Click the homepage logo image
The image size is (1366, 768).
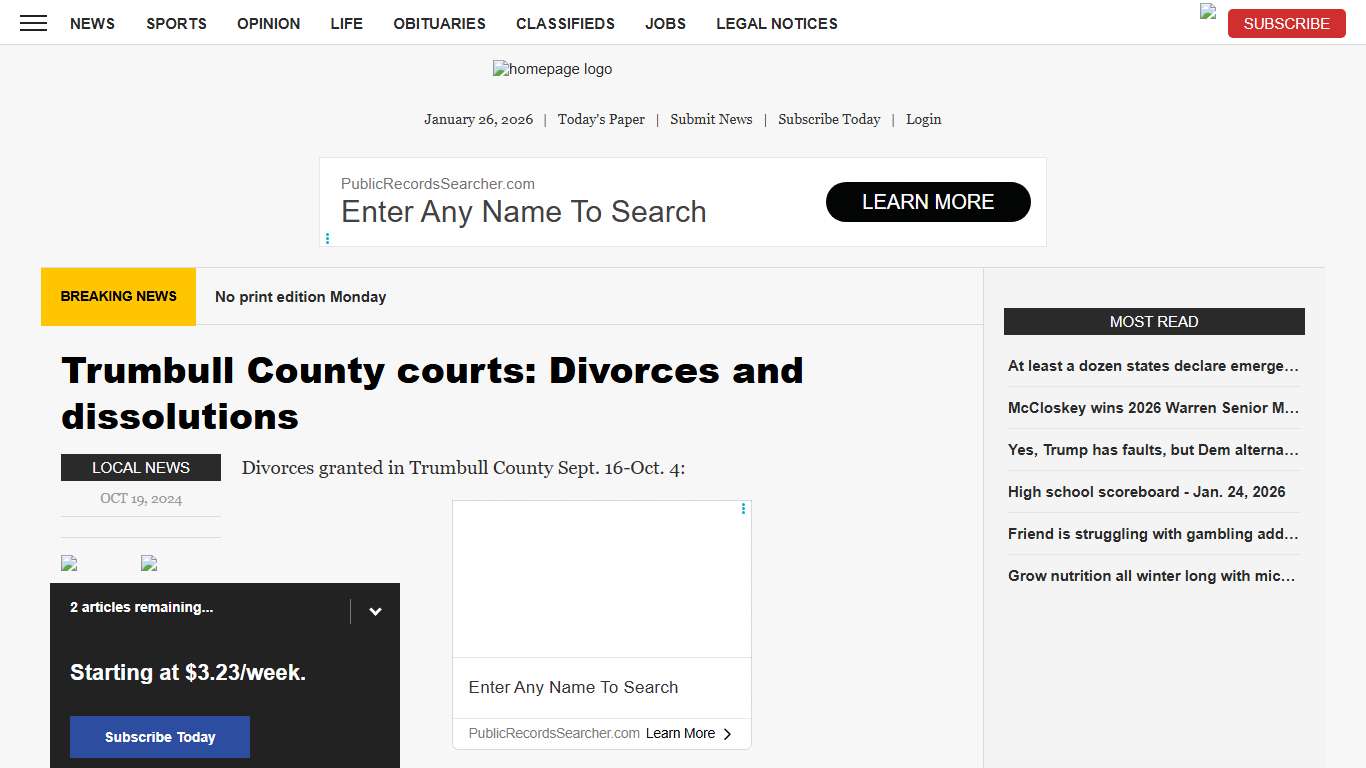tap(552, 69)
